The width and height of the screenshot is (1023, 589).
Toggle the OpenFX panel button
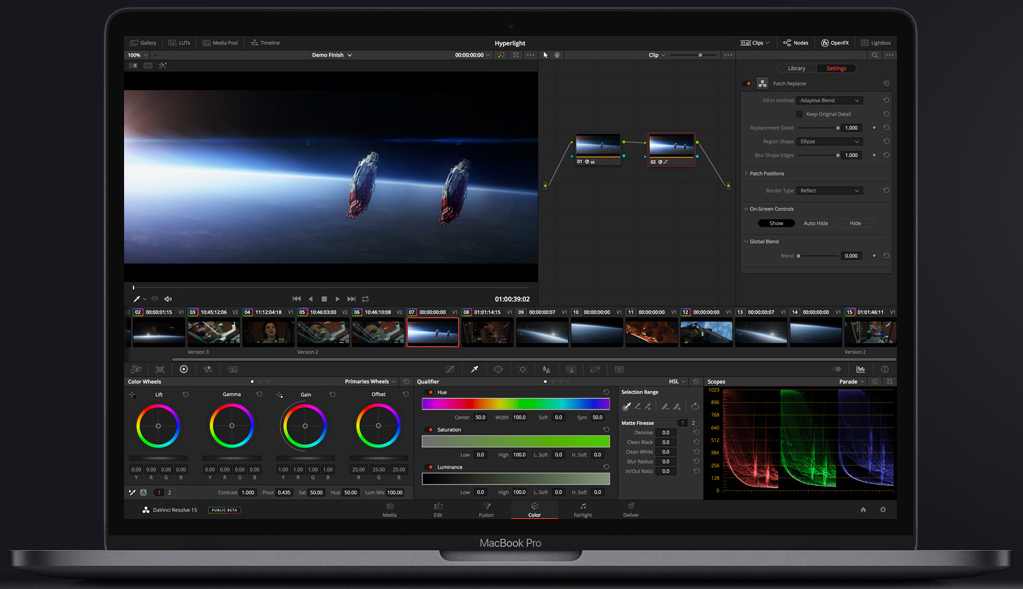[x=835, y=42]
